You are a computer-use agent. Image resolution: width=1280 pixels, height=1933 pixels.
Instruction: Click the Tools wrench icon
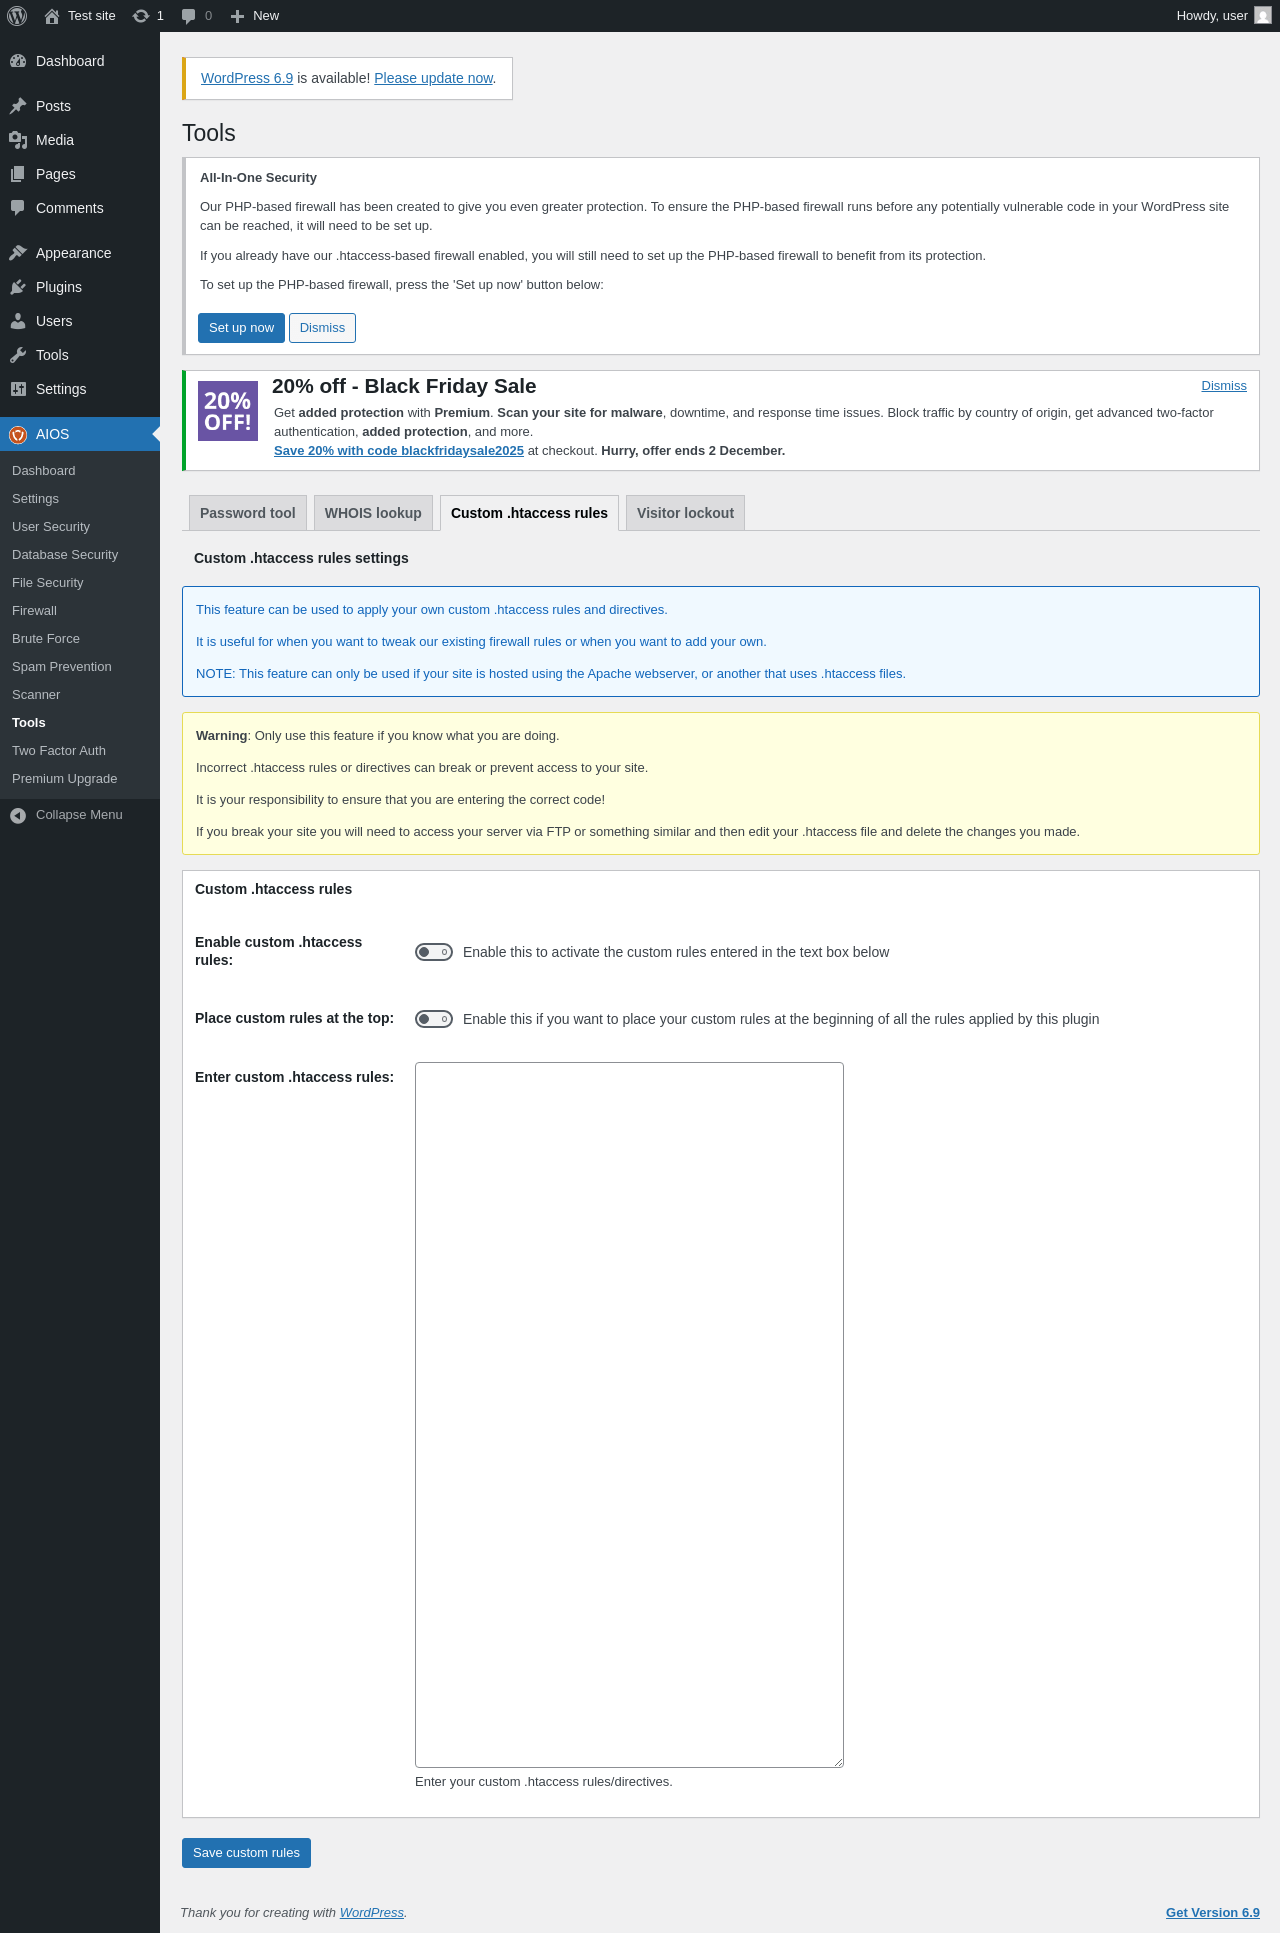coord(18,355)
